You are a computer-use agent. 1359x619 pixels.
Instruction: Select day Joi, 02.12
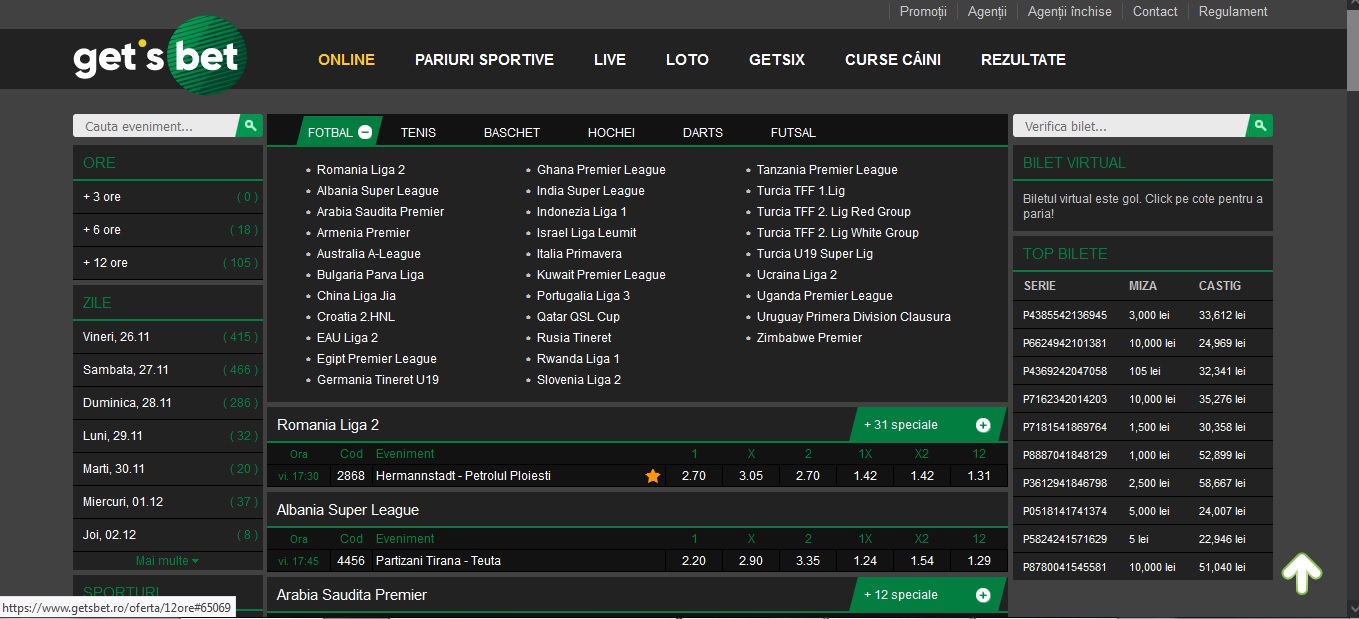(x=168, y=535)
